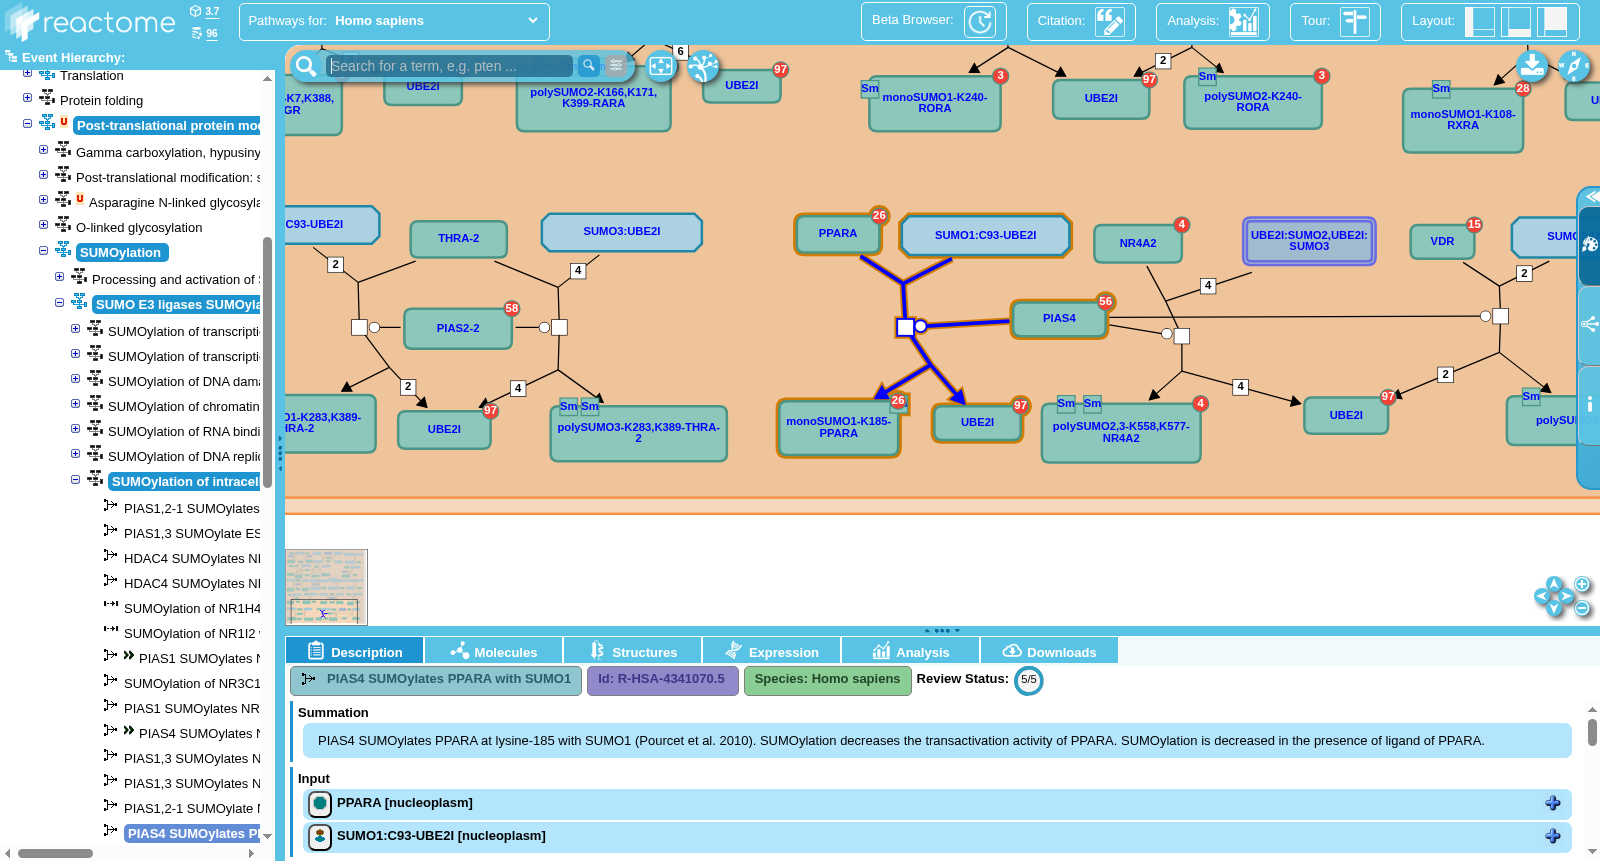This screenshot has width=1600, height=861.
Task: Click the diagram export download icon
Action: pyautogui.click(x=1532, y=66)
